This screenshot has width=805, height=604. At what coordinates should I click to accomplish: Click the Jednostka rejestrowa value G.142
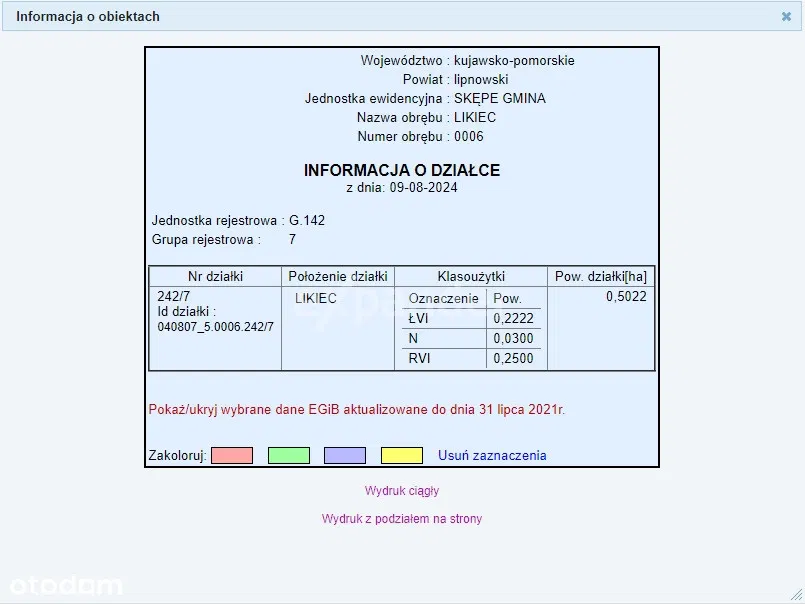[307, 220]
